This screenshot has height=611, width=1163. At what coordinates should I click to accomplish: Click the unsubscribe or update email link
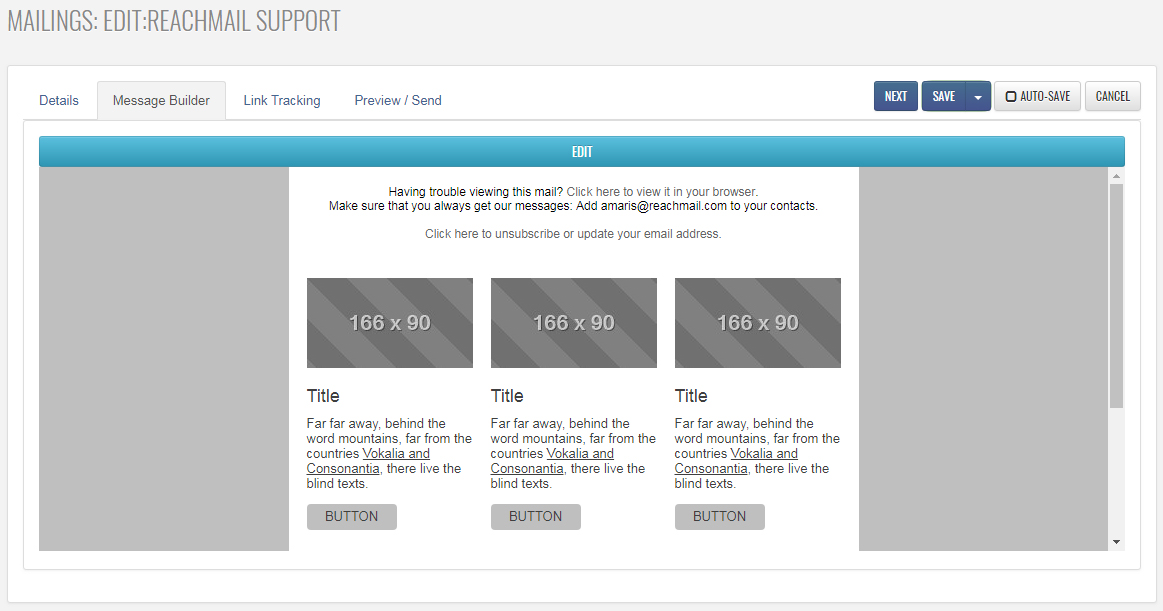click(572, 234)
